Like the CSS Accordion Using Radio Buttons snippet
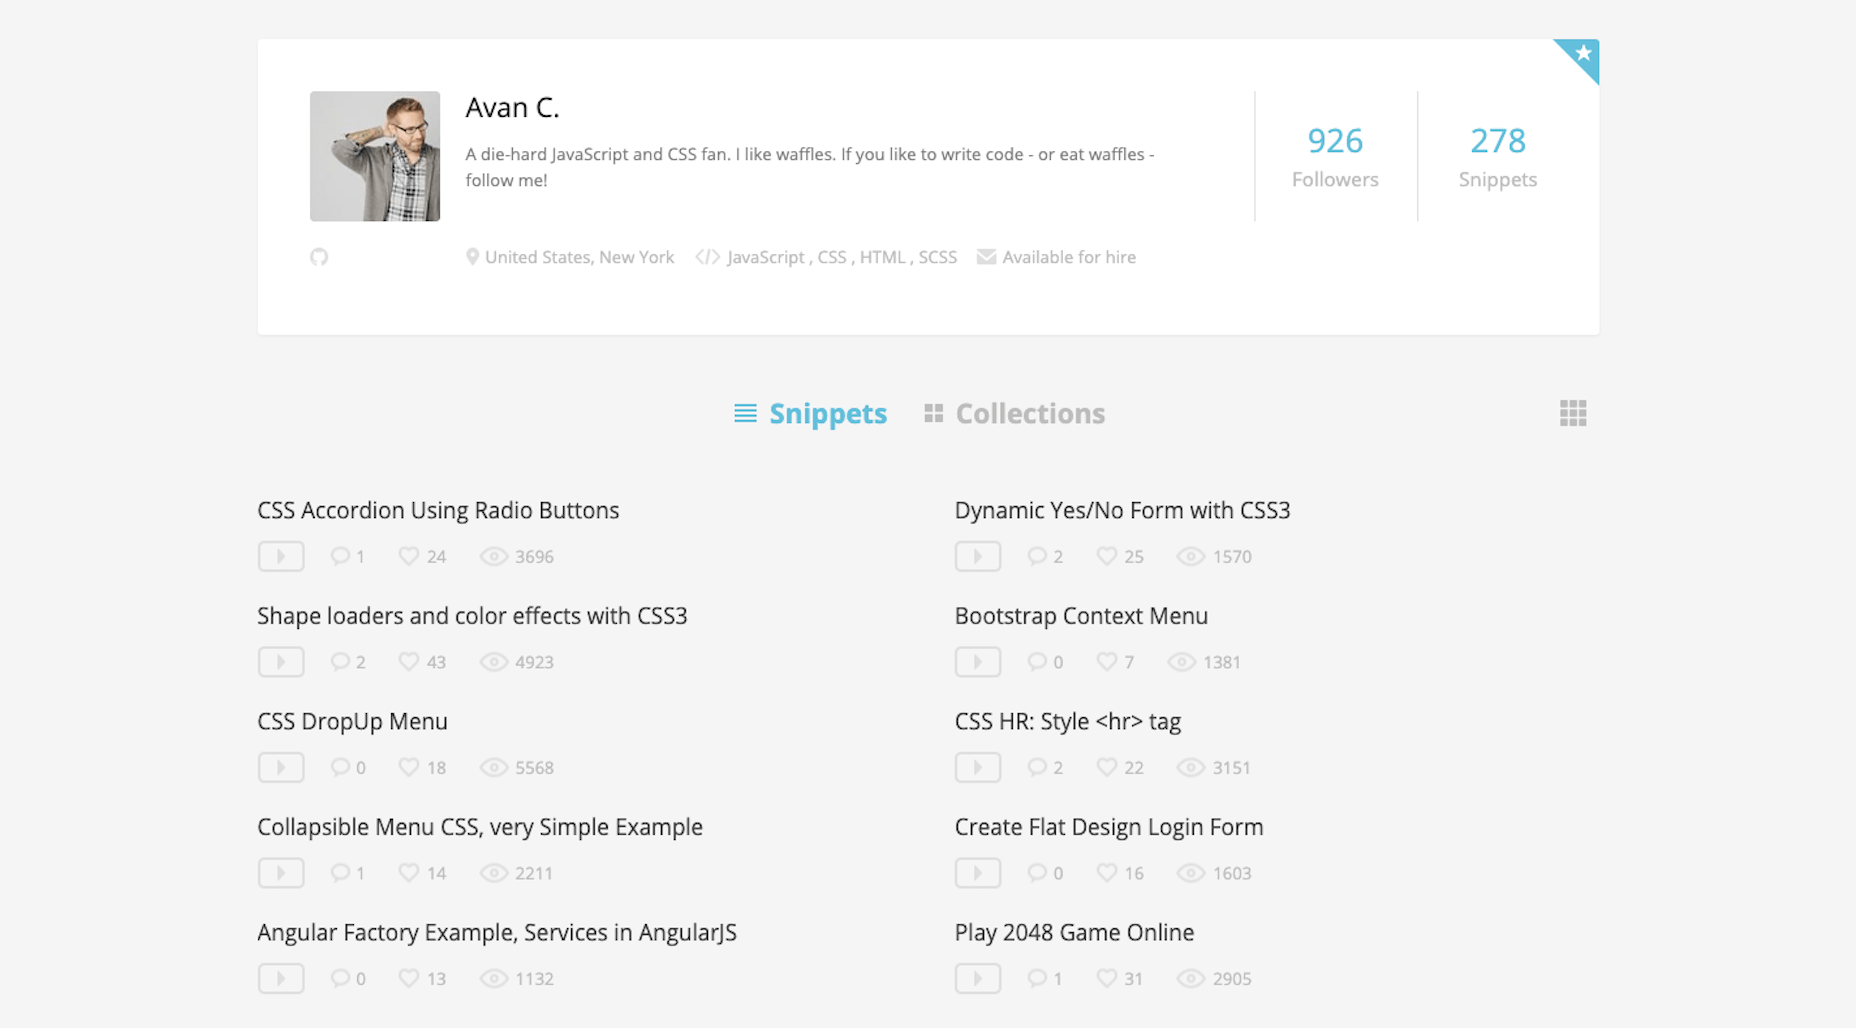 coord(408,556)
